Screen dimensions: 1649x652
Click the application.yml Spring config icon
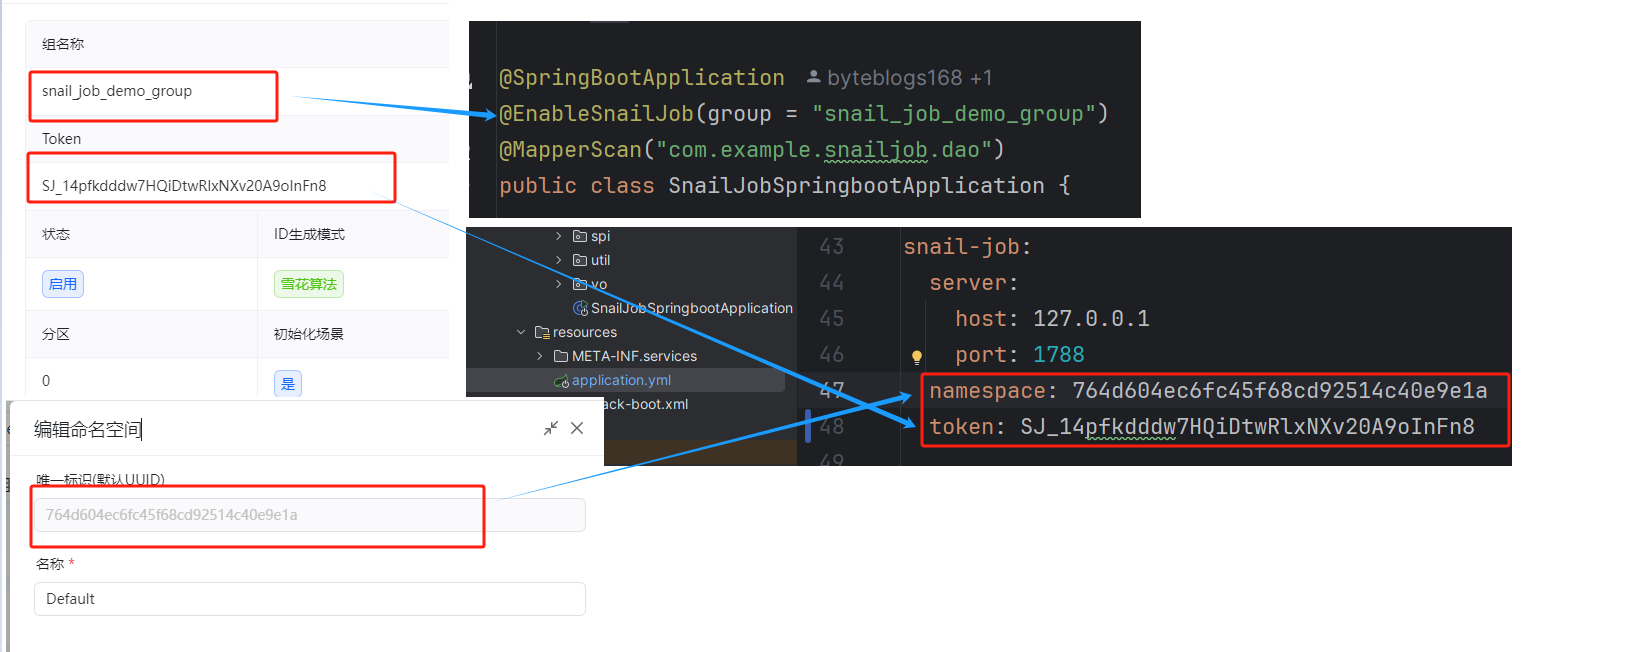pyautogui.click(x=561, y=381)
